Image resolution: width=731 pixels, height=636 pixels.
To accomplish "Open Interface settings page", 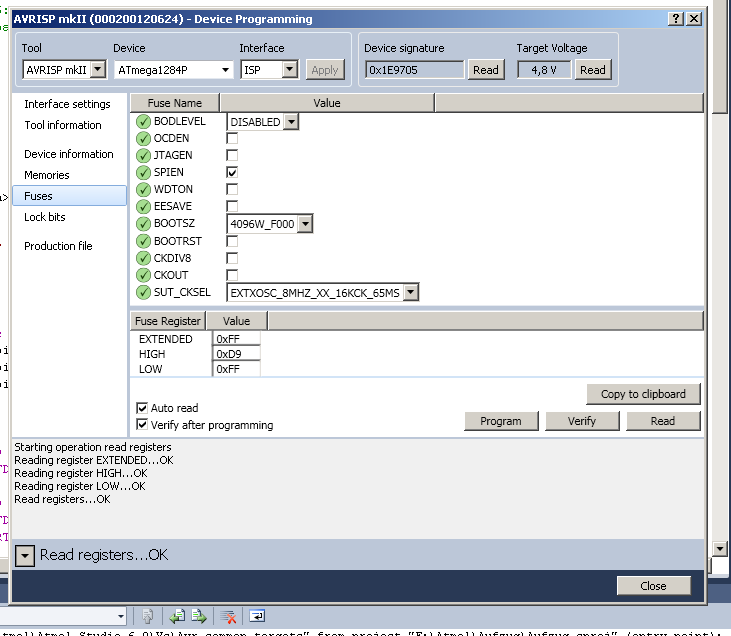I will point(67,104).
